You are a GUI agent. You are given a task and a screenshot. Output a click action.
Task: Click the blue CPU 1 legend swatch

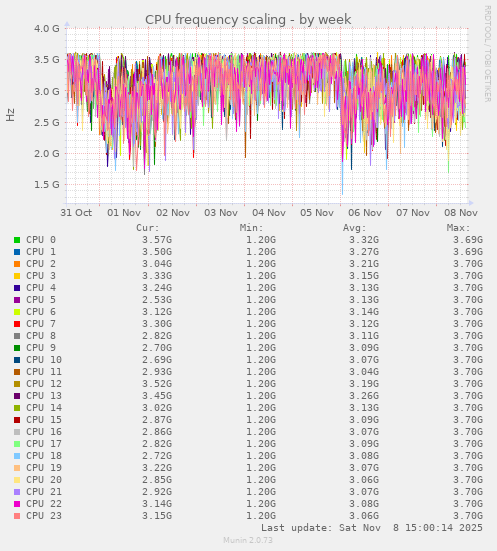pyautogui.click(x=17, y=252)
